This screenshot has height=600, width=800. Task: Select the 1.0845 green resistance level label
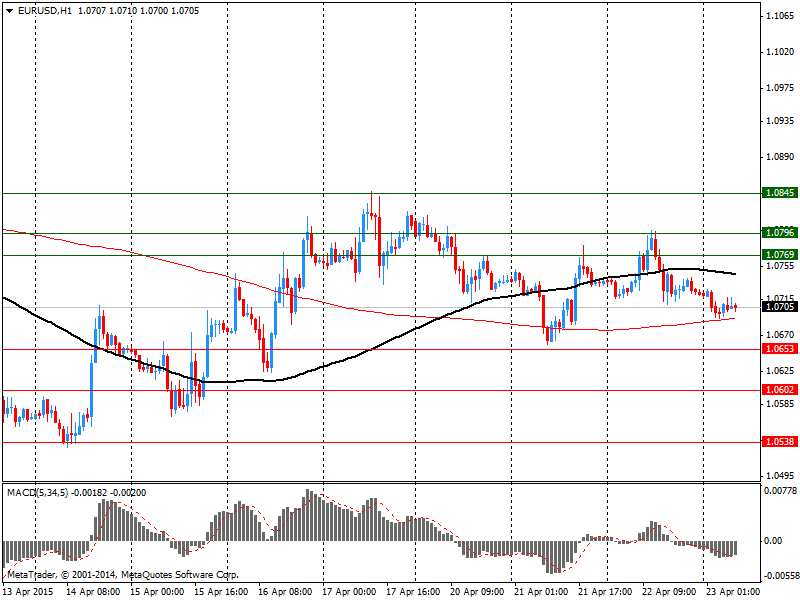(780, 193)
